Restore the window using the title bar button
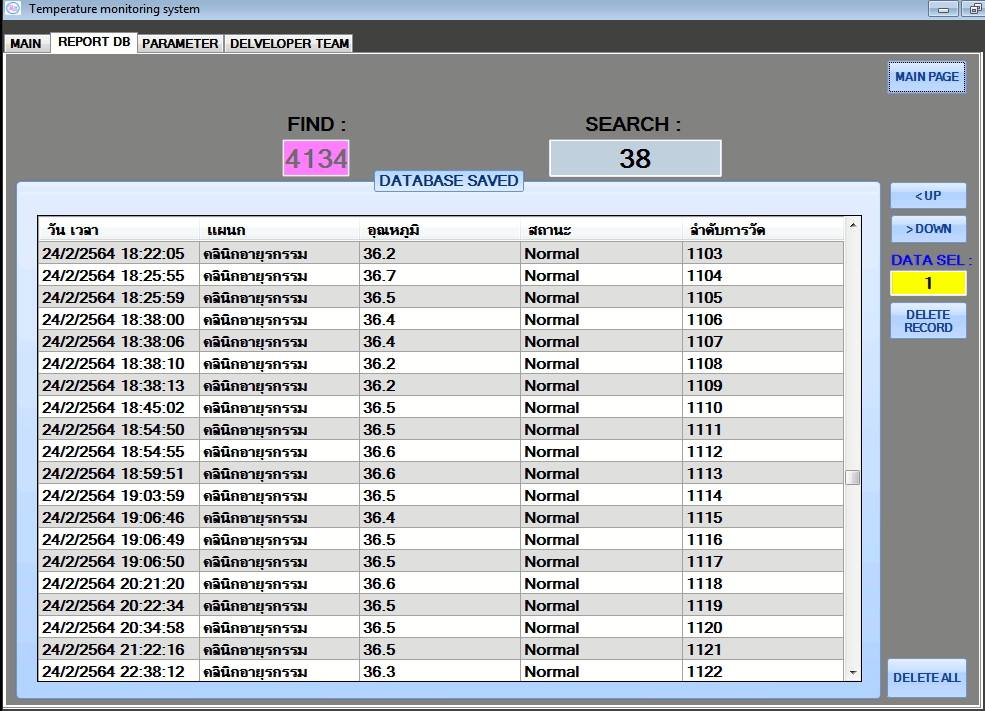This screenshot has height=711, width=985. click(x=971, y=9)
